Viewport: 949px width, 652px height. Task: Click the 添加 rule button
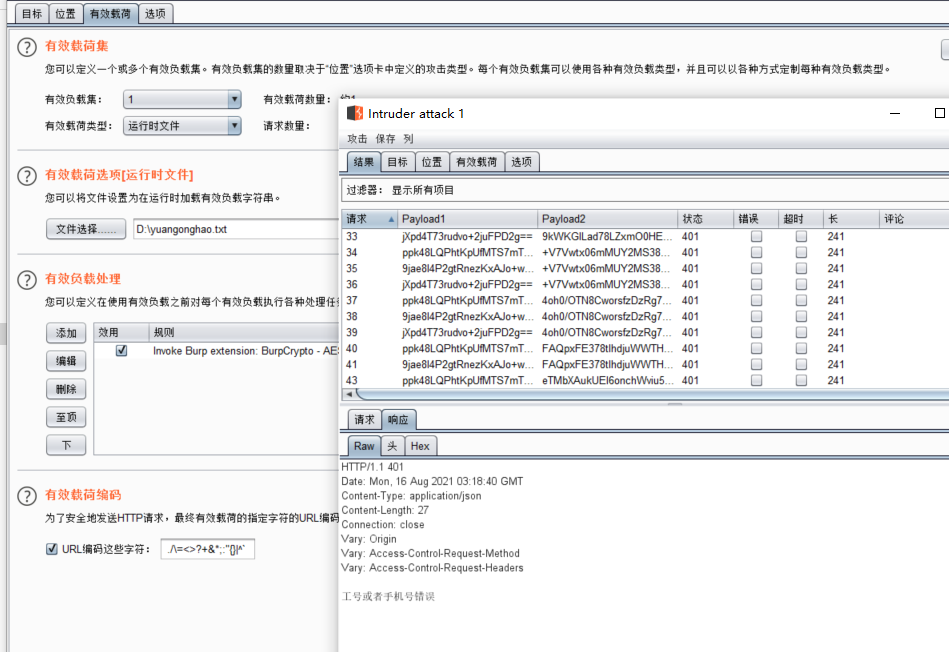point(66,333)
